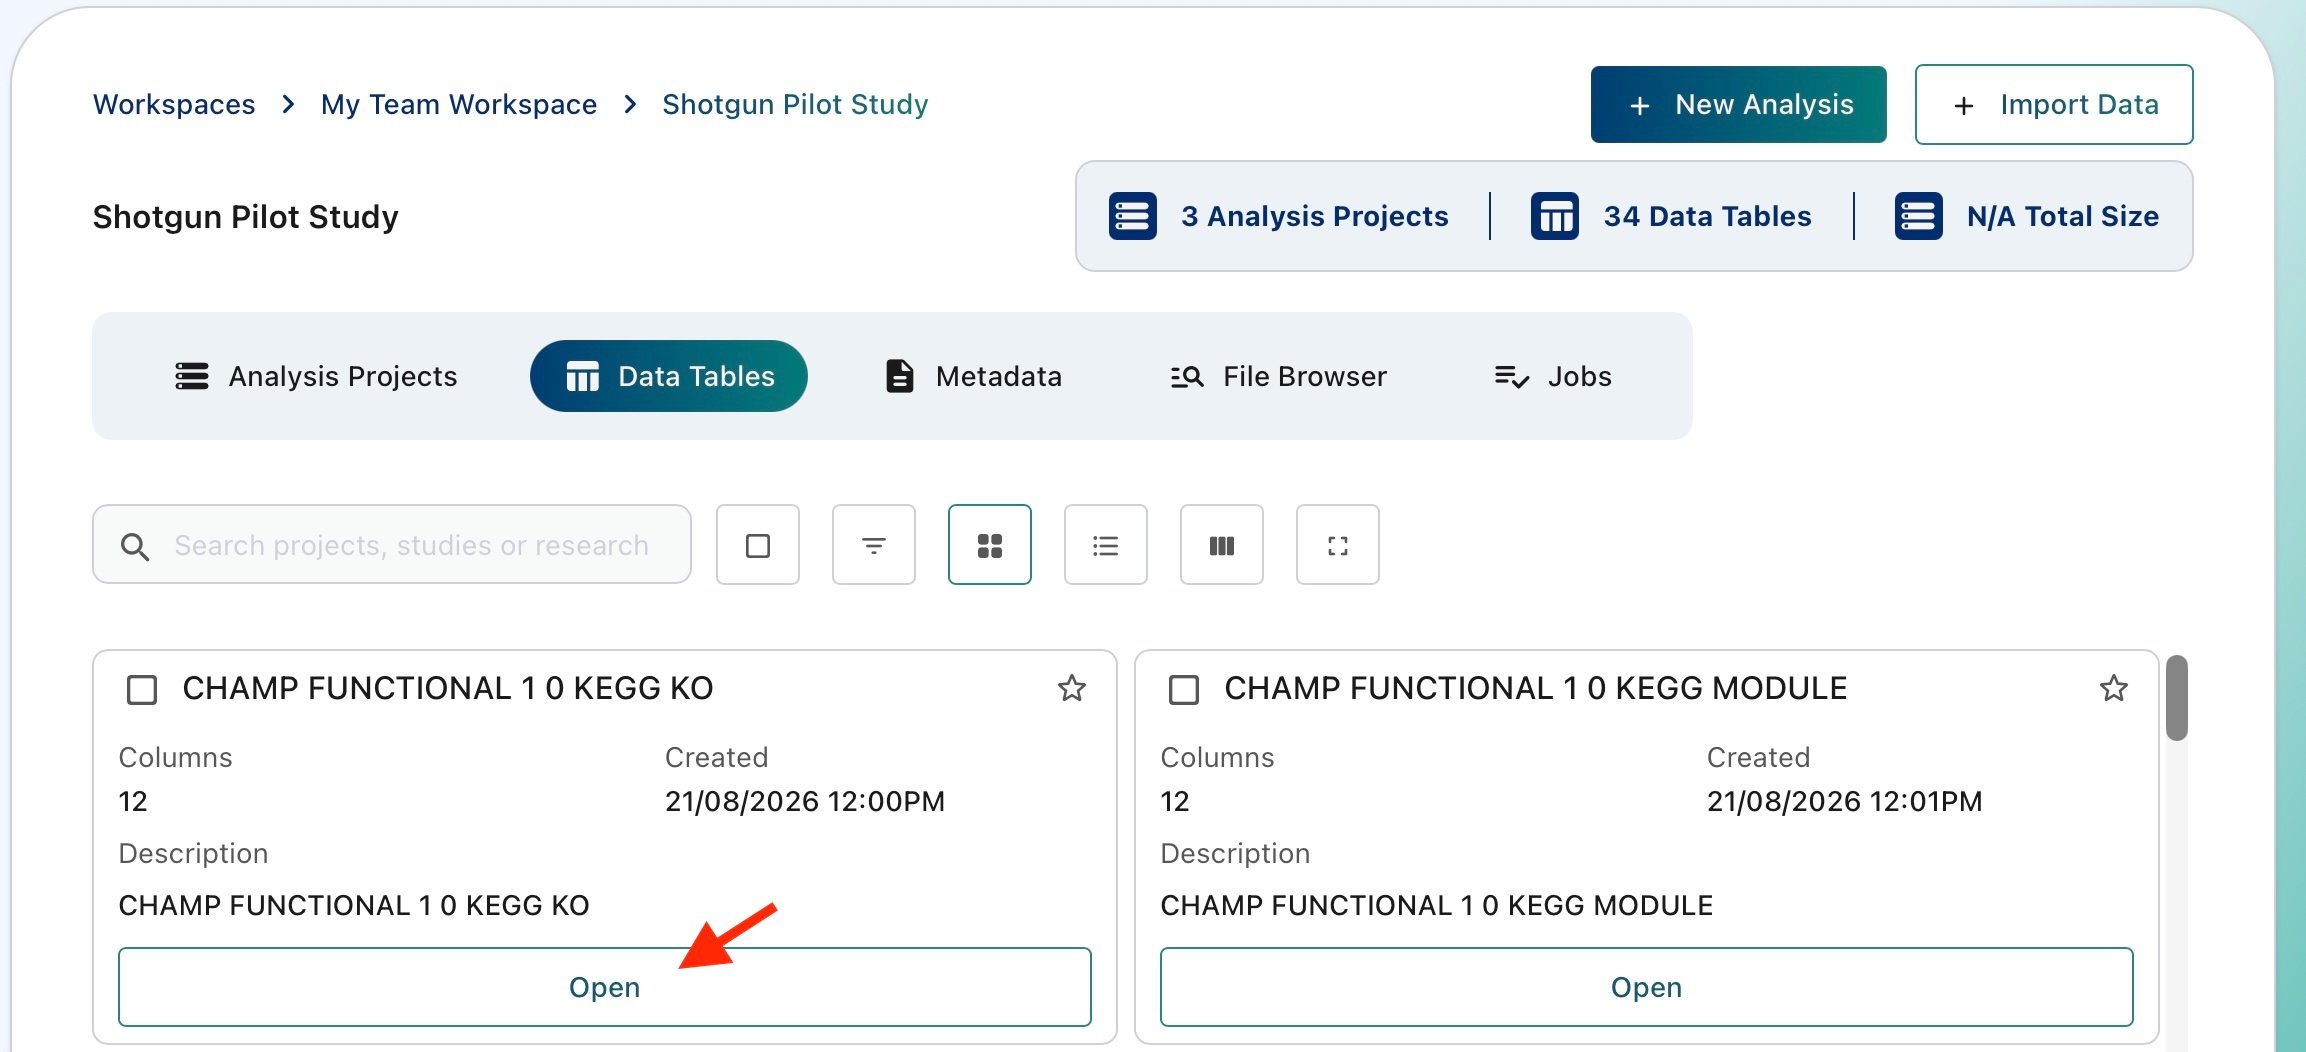Click the 34 Data Tables stat label

pos(1707,216)
